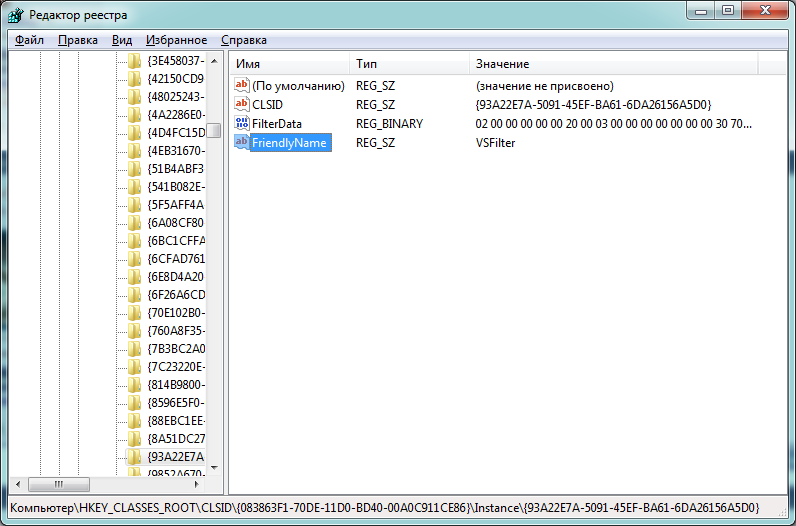Click the folder icon of {8596E5F0- key
Screen dimensions: 796x526
(x=134, y=403)
